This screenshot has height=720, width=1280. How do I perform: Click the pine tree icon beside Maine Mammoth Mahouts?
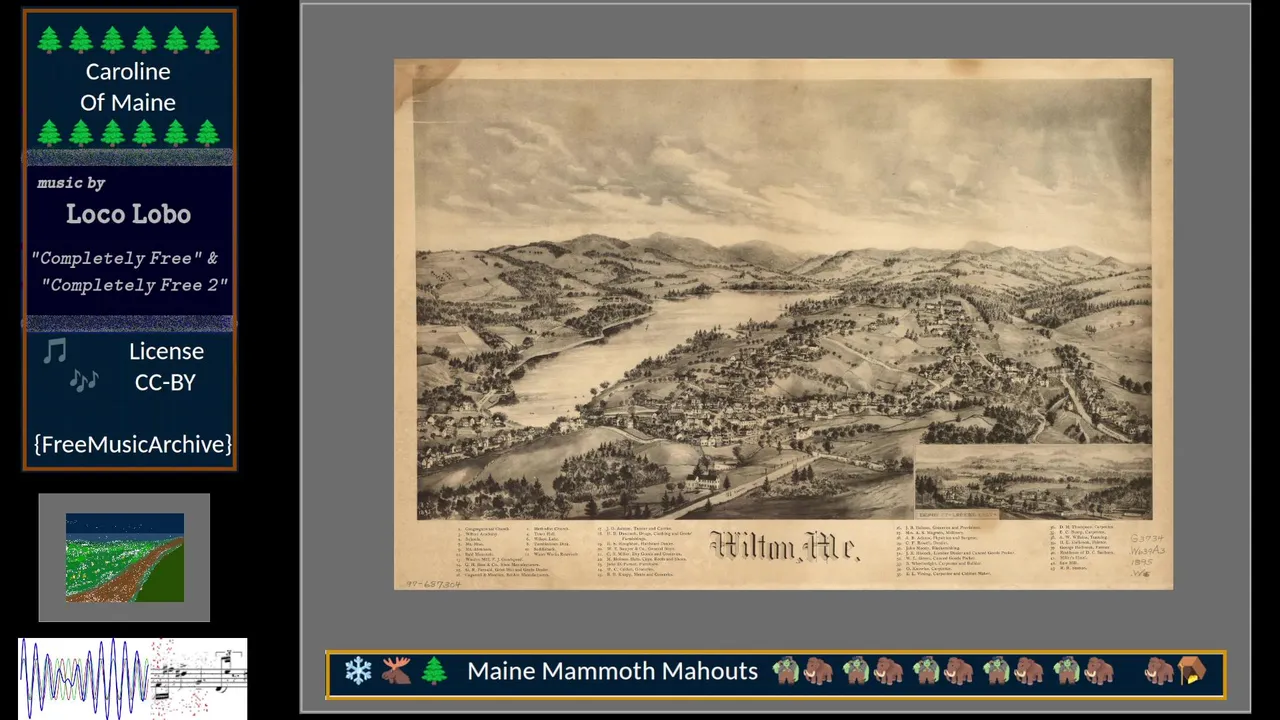pos(434,671)
